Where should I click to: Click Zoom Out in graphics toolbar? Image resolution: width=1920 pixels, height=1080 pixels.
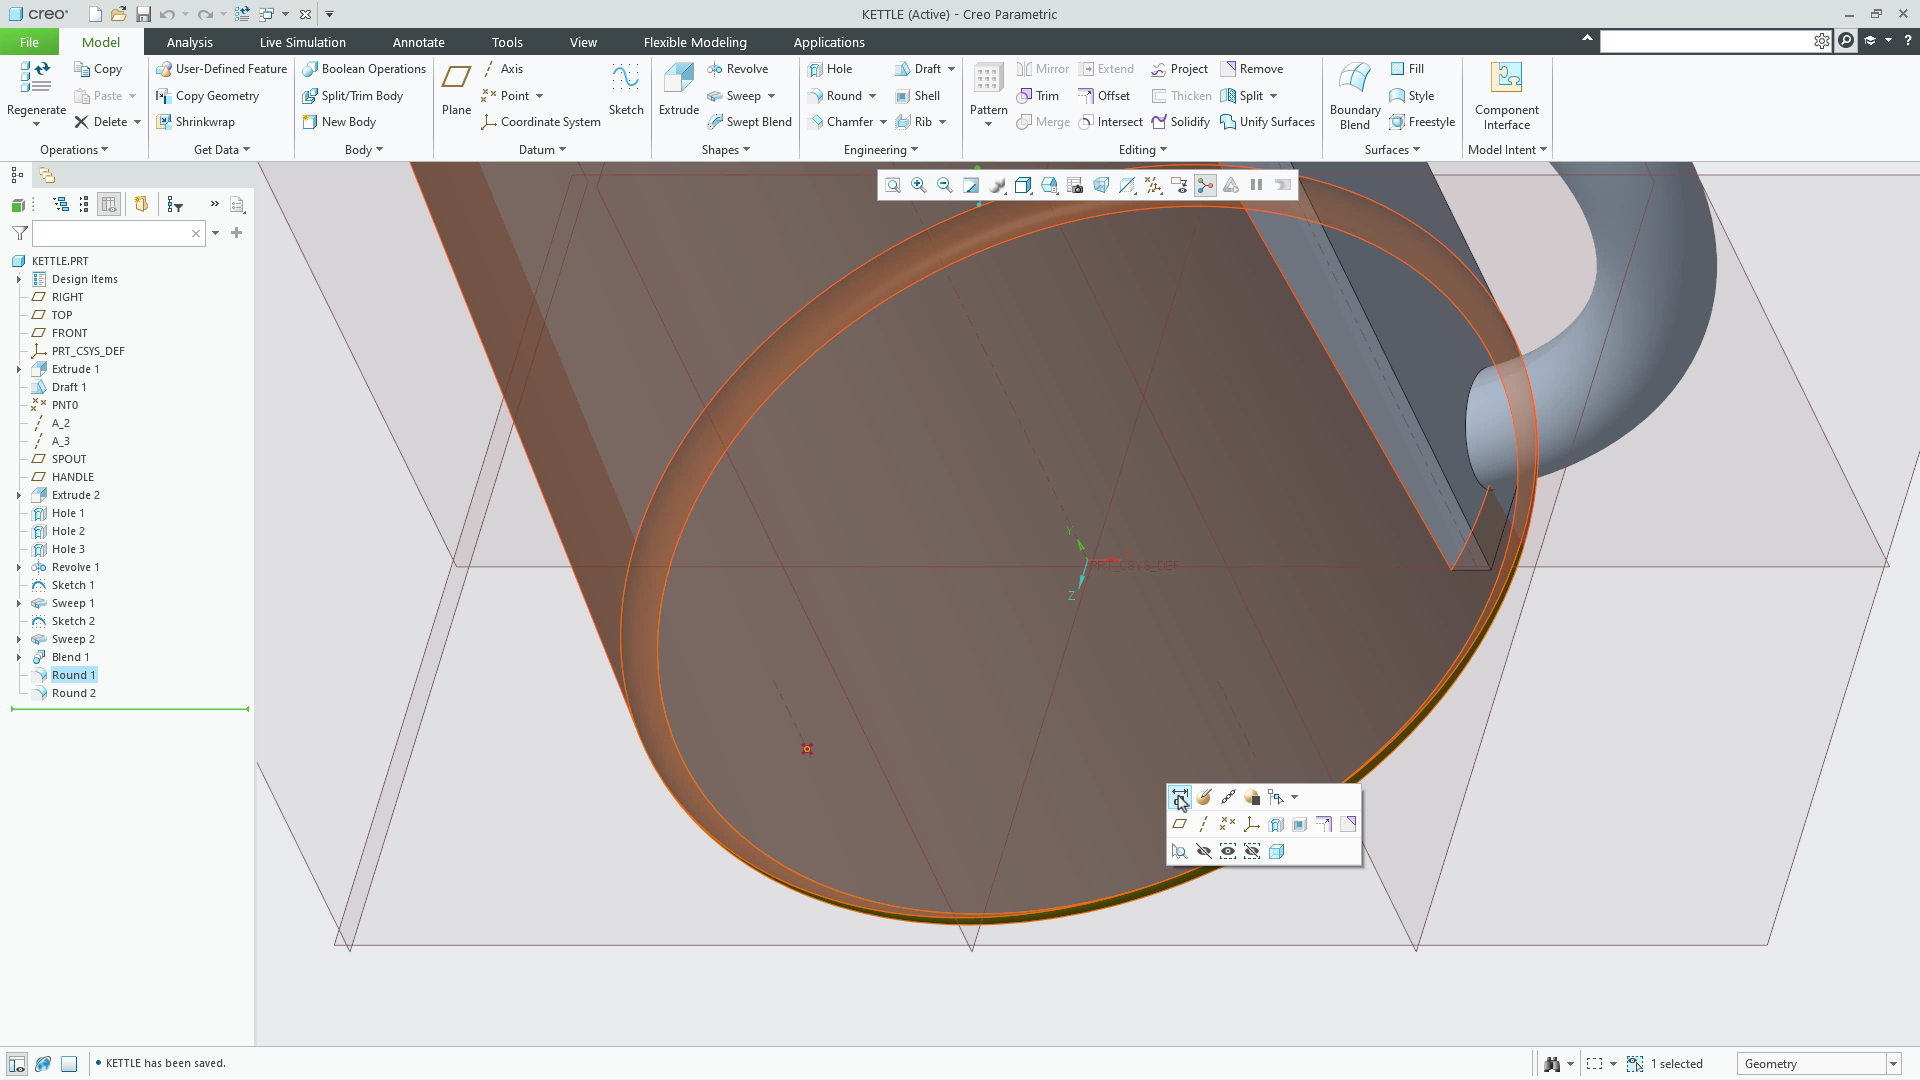click(x=945, y=185)
